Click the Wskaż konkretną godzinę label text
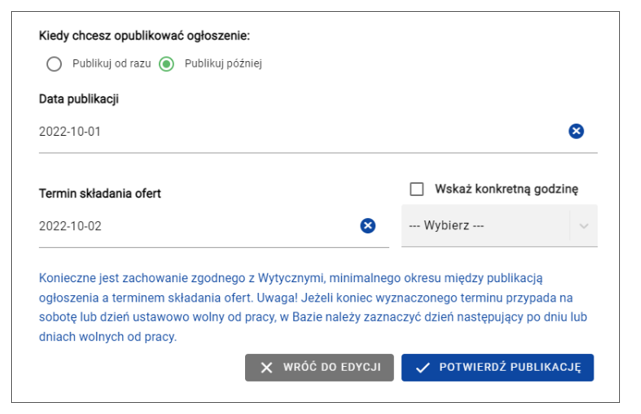The width and height of the screenshot is (641, 414). (x=506, y=188)
